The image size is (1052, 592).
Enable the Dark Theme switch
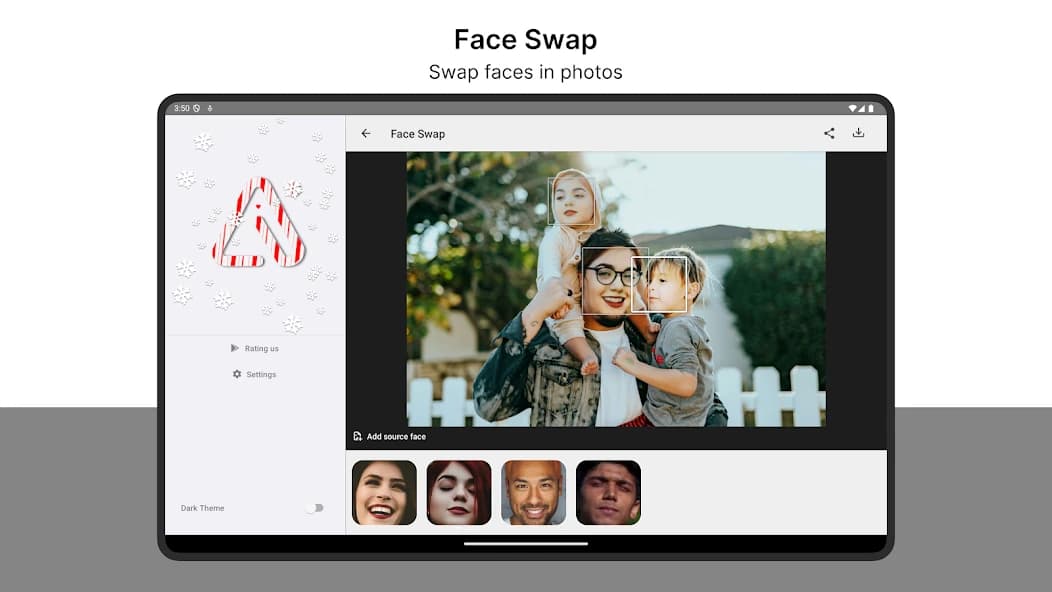point(314,508)
